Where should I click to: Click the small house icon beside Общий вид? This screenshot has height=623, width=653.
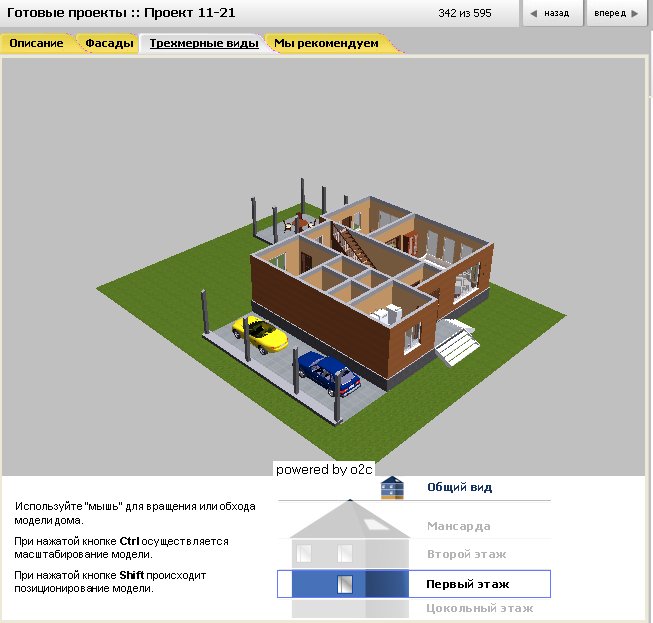(x=392, y=488)
